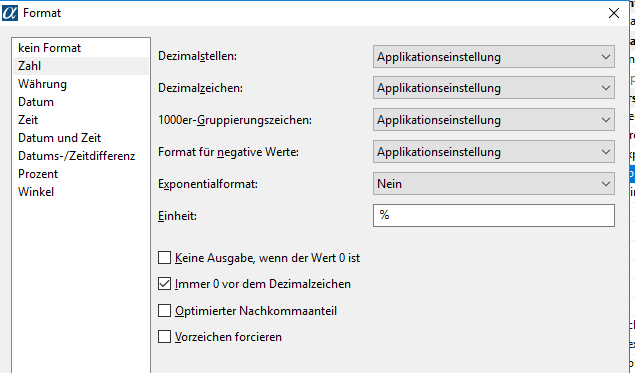Image resolution: width=635 pixels, height=373 pixels.
Task: Enable 'Keine Ausgabe, wenn der Wert 0 ist'
Action: point(164,258)
